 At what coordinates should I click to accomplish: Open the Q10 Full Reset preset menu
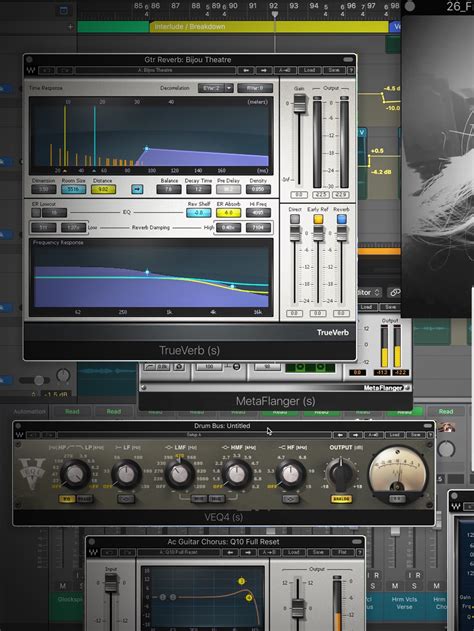tap(179, 553)
